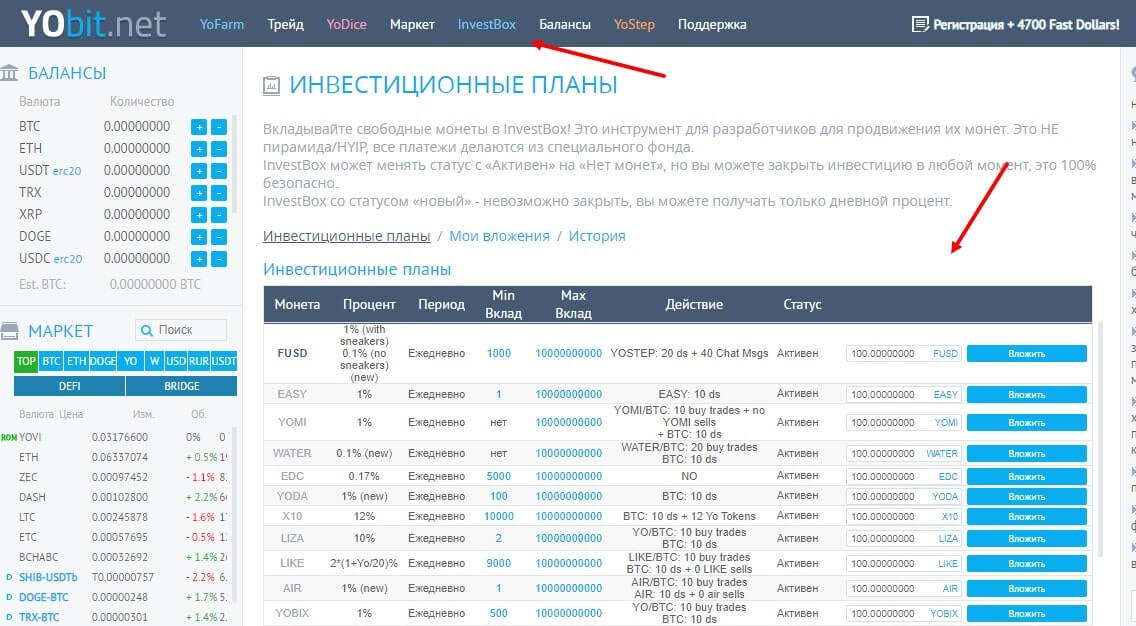Click plus icon for DOGE balance

tap(199, 237)
